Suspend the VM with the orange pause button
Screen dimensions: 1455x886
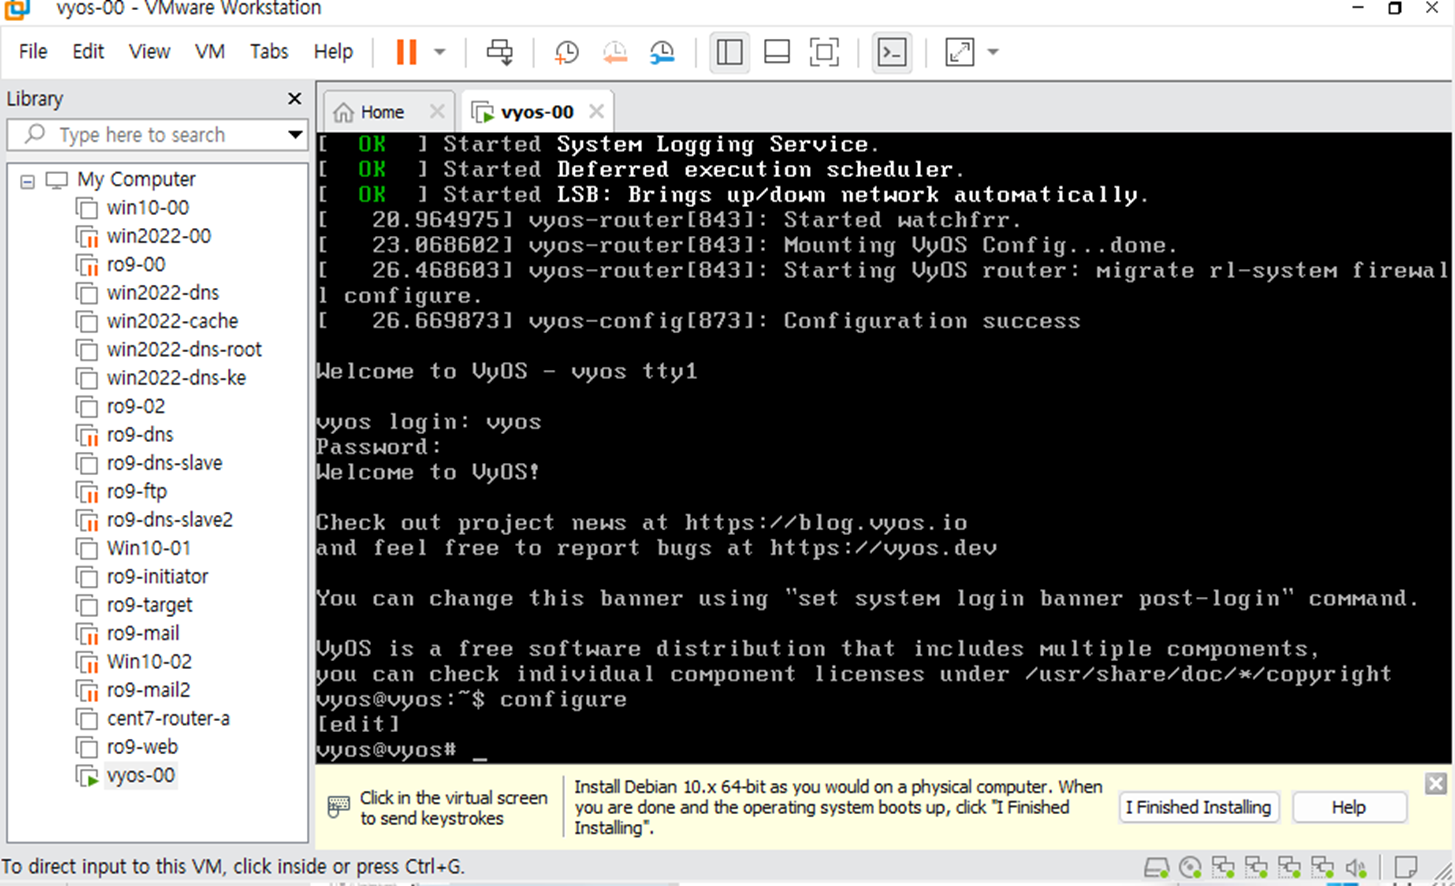[x=406, y=52]
